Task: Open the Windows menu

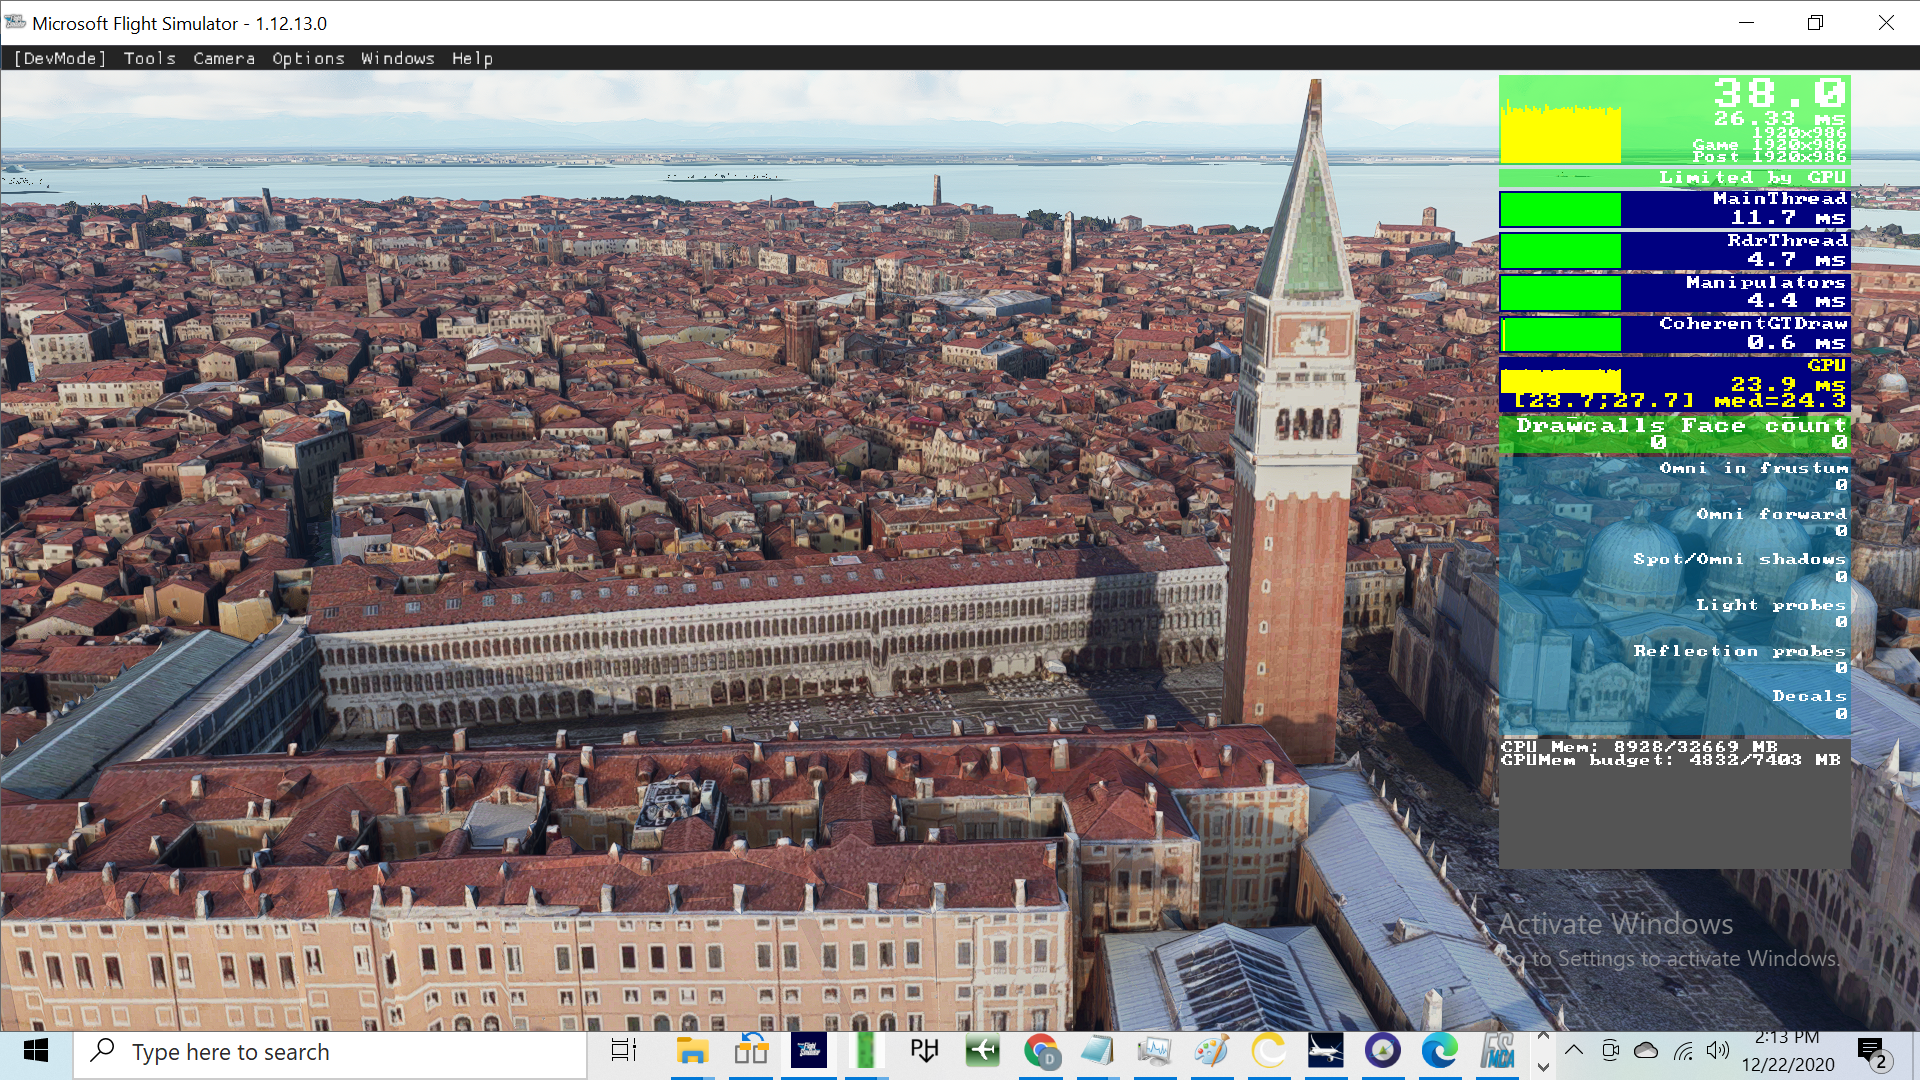Action: 398,58
